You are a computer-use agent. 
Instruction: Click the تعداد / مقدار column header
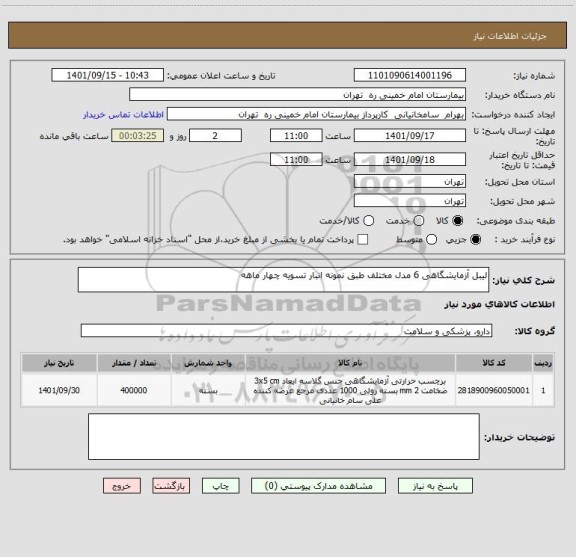[x=134, y=363]
